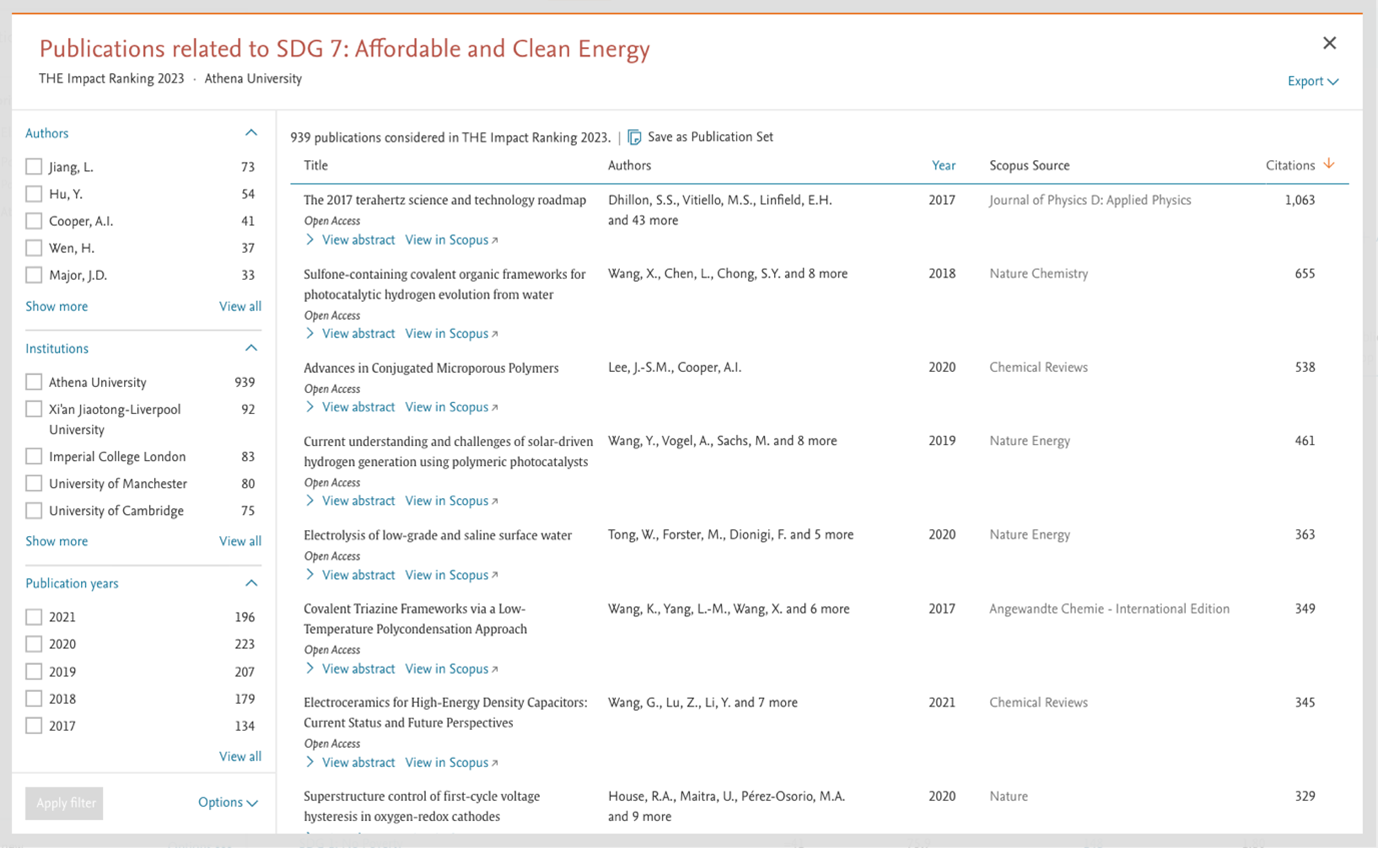Select the 2021 publication year checkbox
Image resolution: width=1378 pixels, height=848 pixels.
[34, 617]
